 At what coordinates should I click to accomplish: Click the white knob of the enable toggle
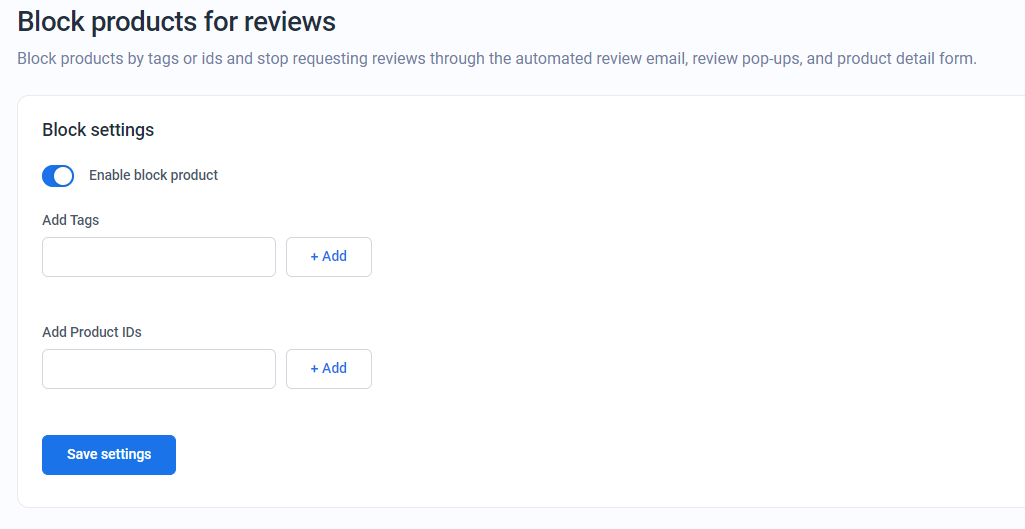click(63, 176)
